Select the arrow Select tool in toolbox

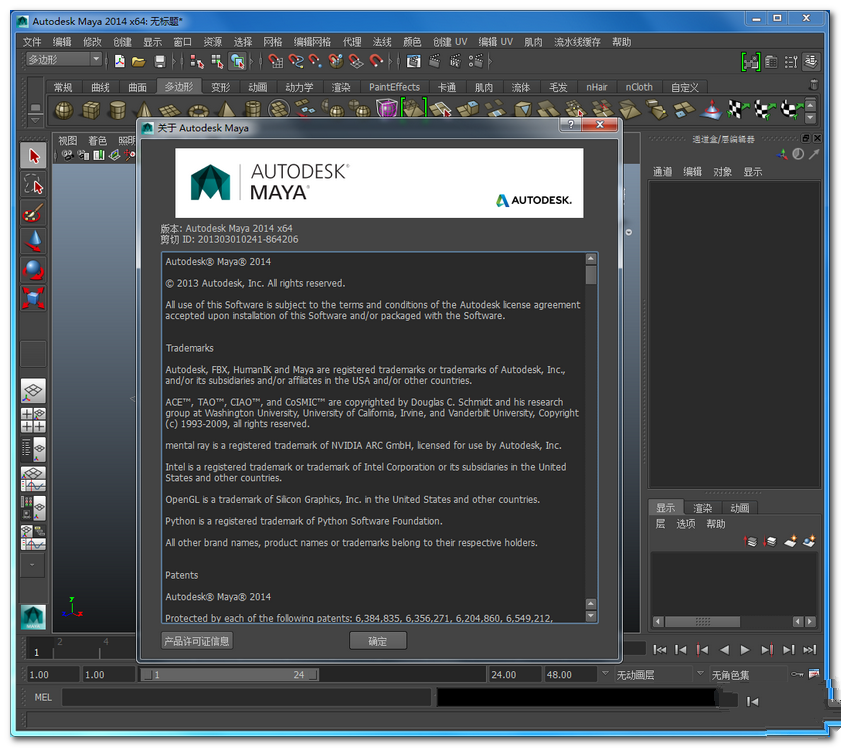point(33,156)
